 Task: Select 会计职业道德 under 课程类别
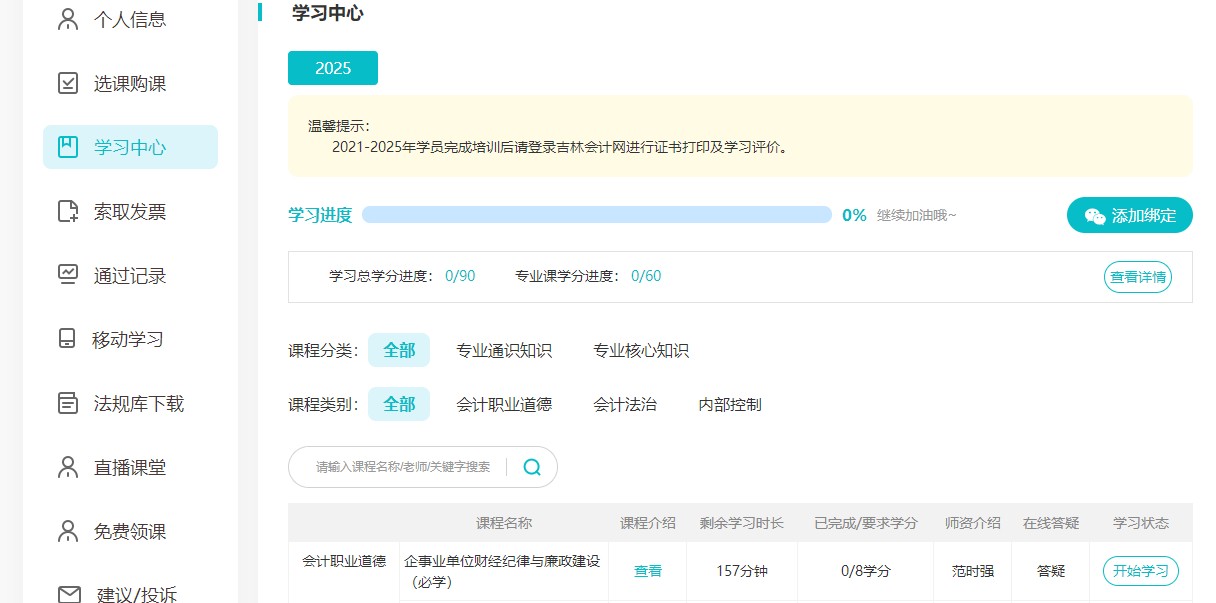pos(505,405)
